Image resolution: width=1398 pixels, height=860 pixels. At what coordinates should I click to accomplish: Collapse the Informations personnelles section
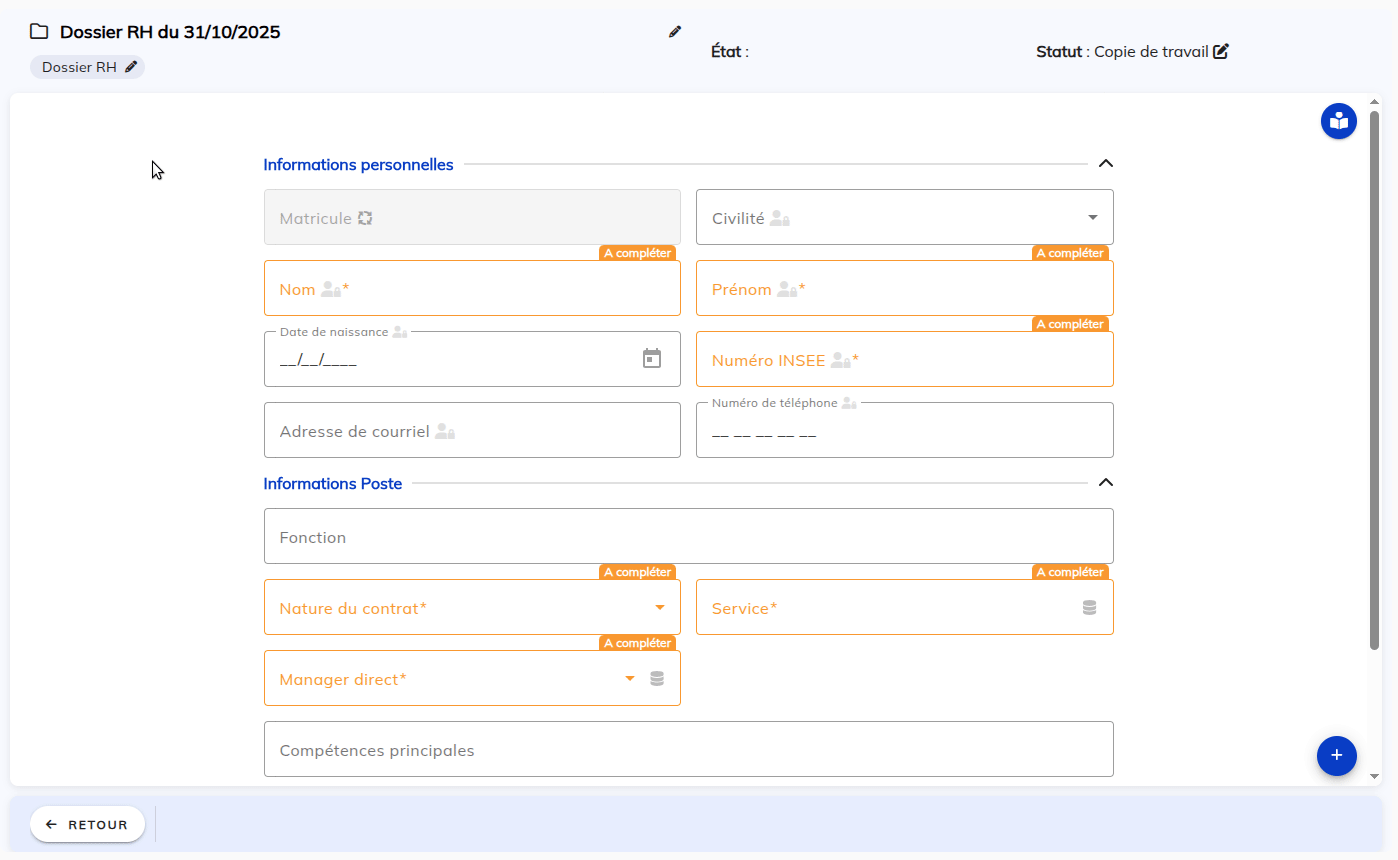click(1105, 164)
